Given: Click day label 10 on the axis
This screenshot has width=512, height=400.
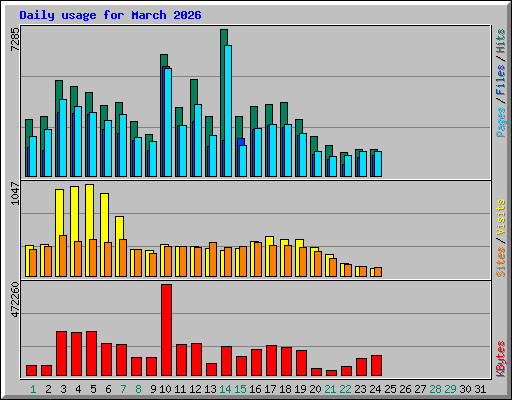Looking at the screenshot, I should point(165,389).
